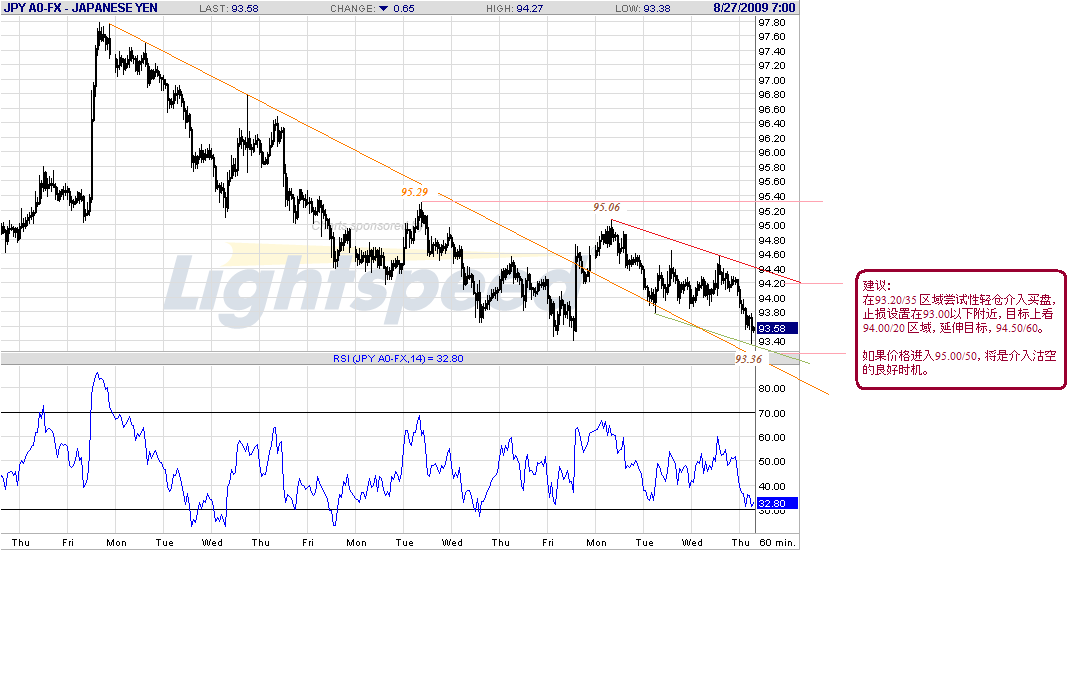Click the 95.00 price axis label

click(x=772, y=226)
